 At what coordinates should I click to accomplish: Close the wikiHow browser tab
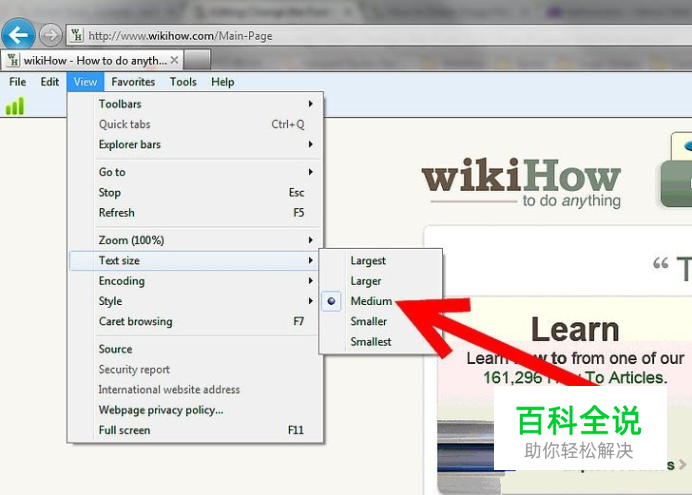(174, 60)
